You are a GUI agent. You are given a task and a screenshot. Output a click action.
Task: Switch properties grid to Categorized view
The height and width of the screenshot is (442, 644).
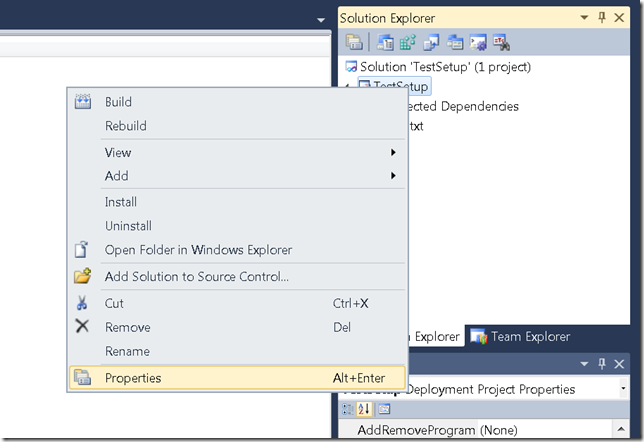pos(348,409)
